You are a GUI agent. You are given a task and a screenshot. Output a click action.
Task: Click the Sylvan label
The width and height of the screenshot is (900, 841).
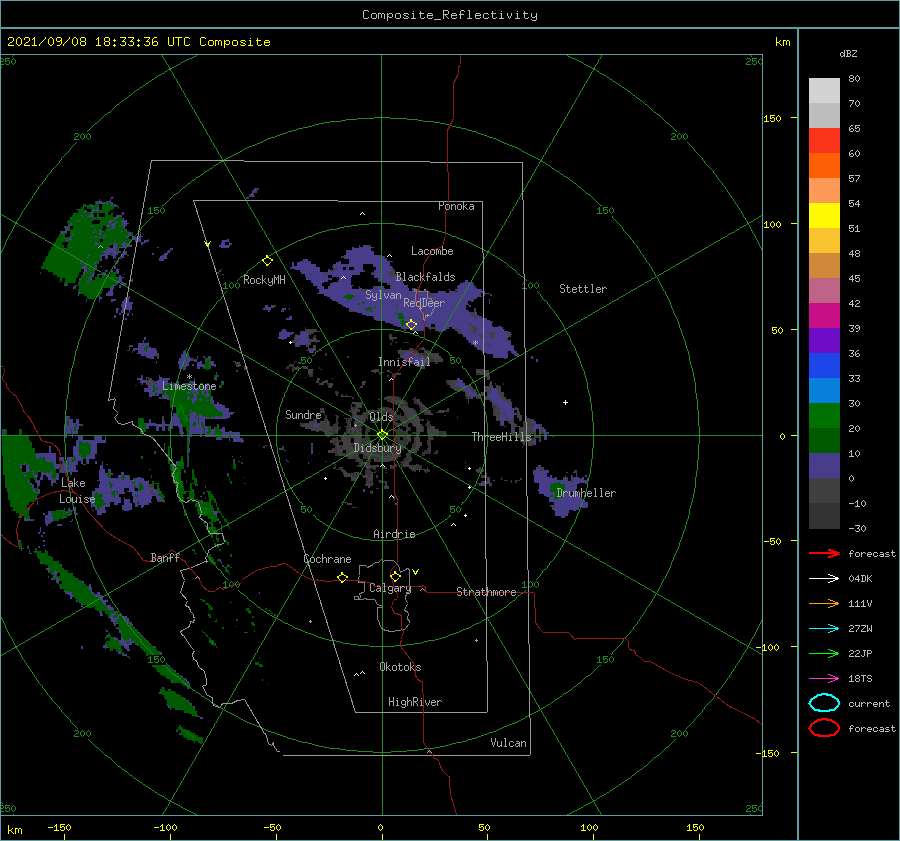[x=383, y=295]
